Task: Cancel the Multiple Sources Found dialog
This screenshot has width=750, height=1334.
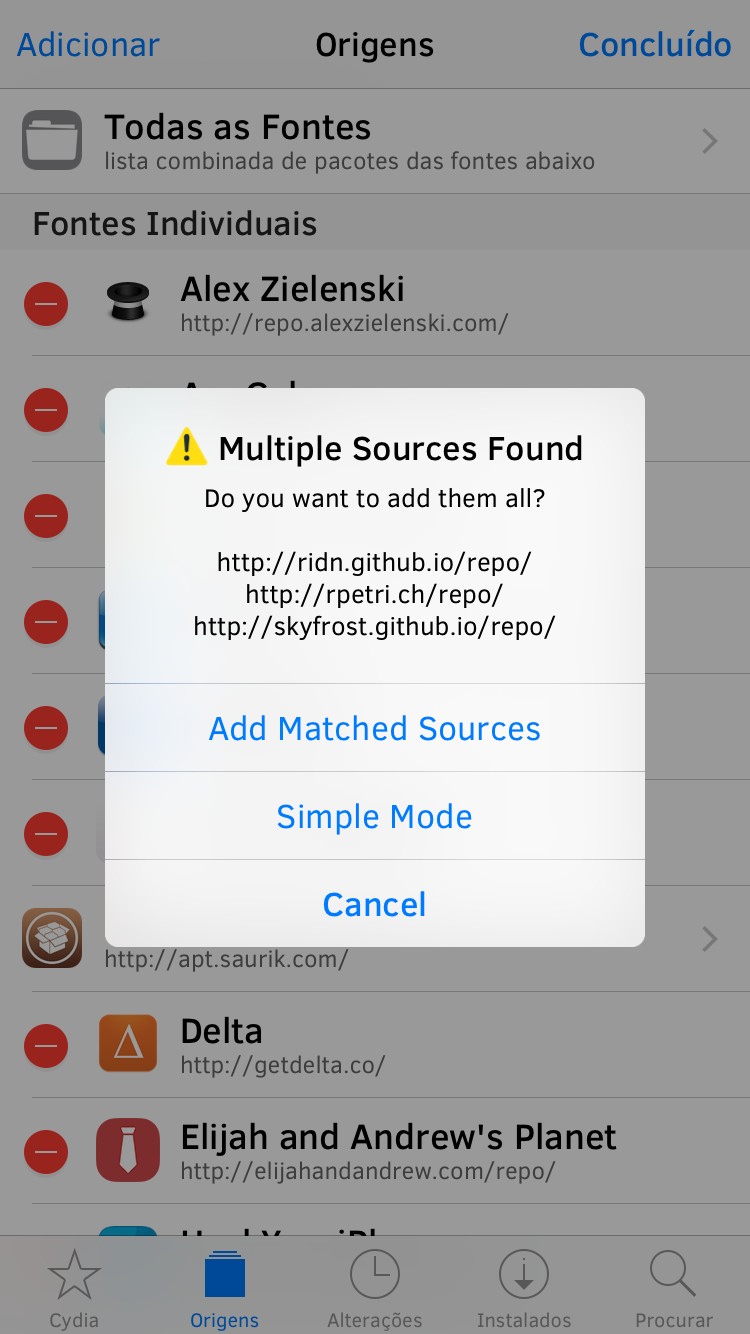Action: click(x=375, y=904)
